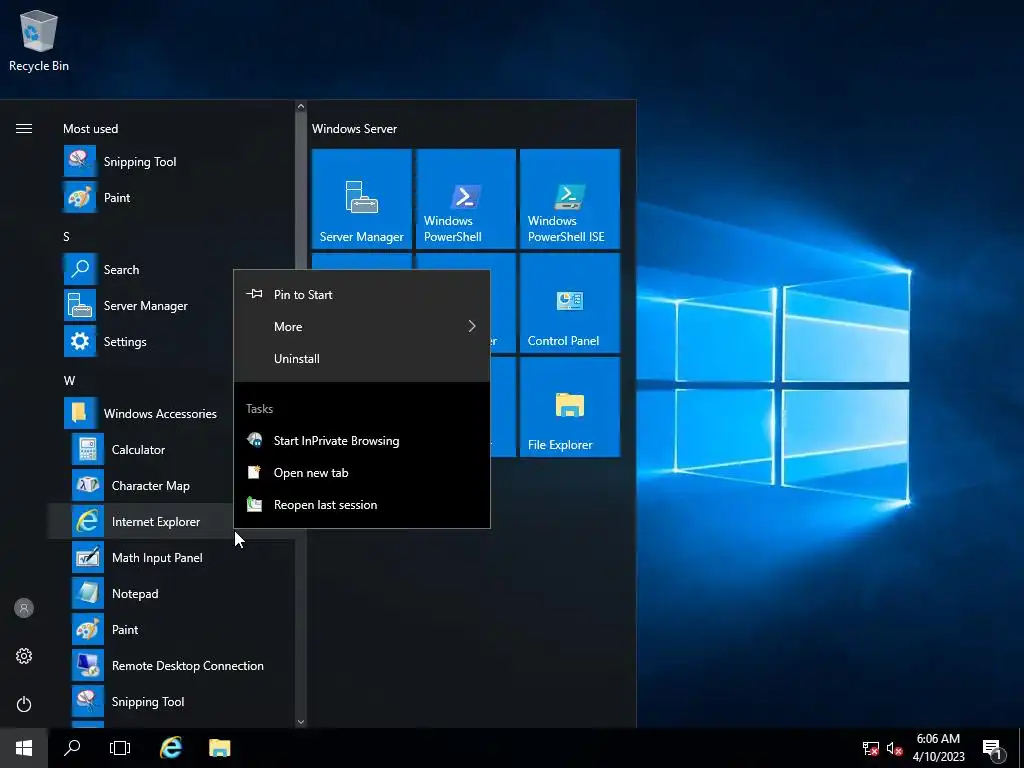Open the Action Center notifications icon
Image resolution: width=1024 pixels, height=768 pixels.
[992, 749]
